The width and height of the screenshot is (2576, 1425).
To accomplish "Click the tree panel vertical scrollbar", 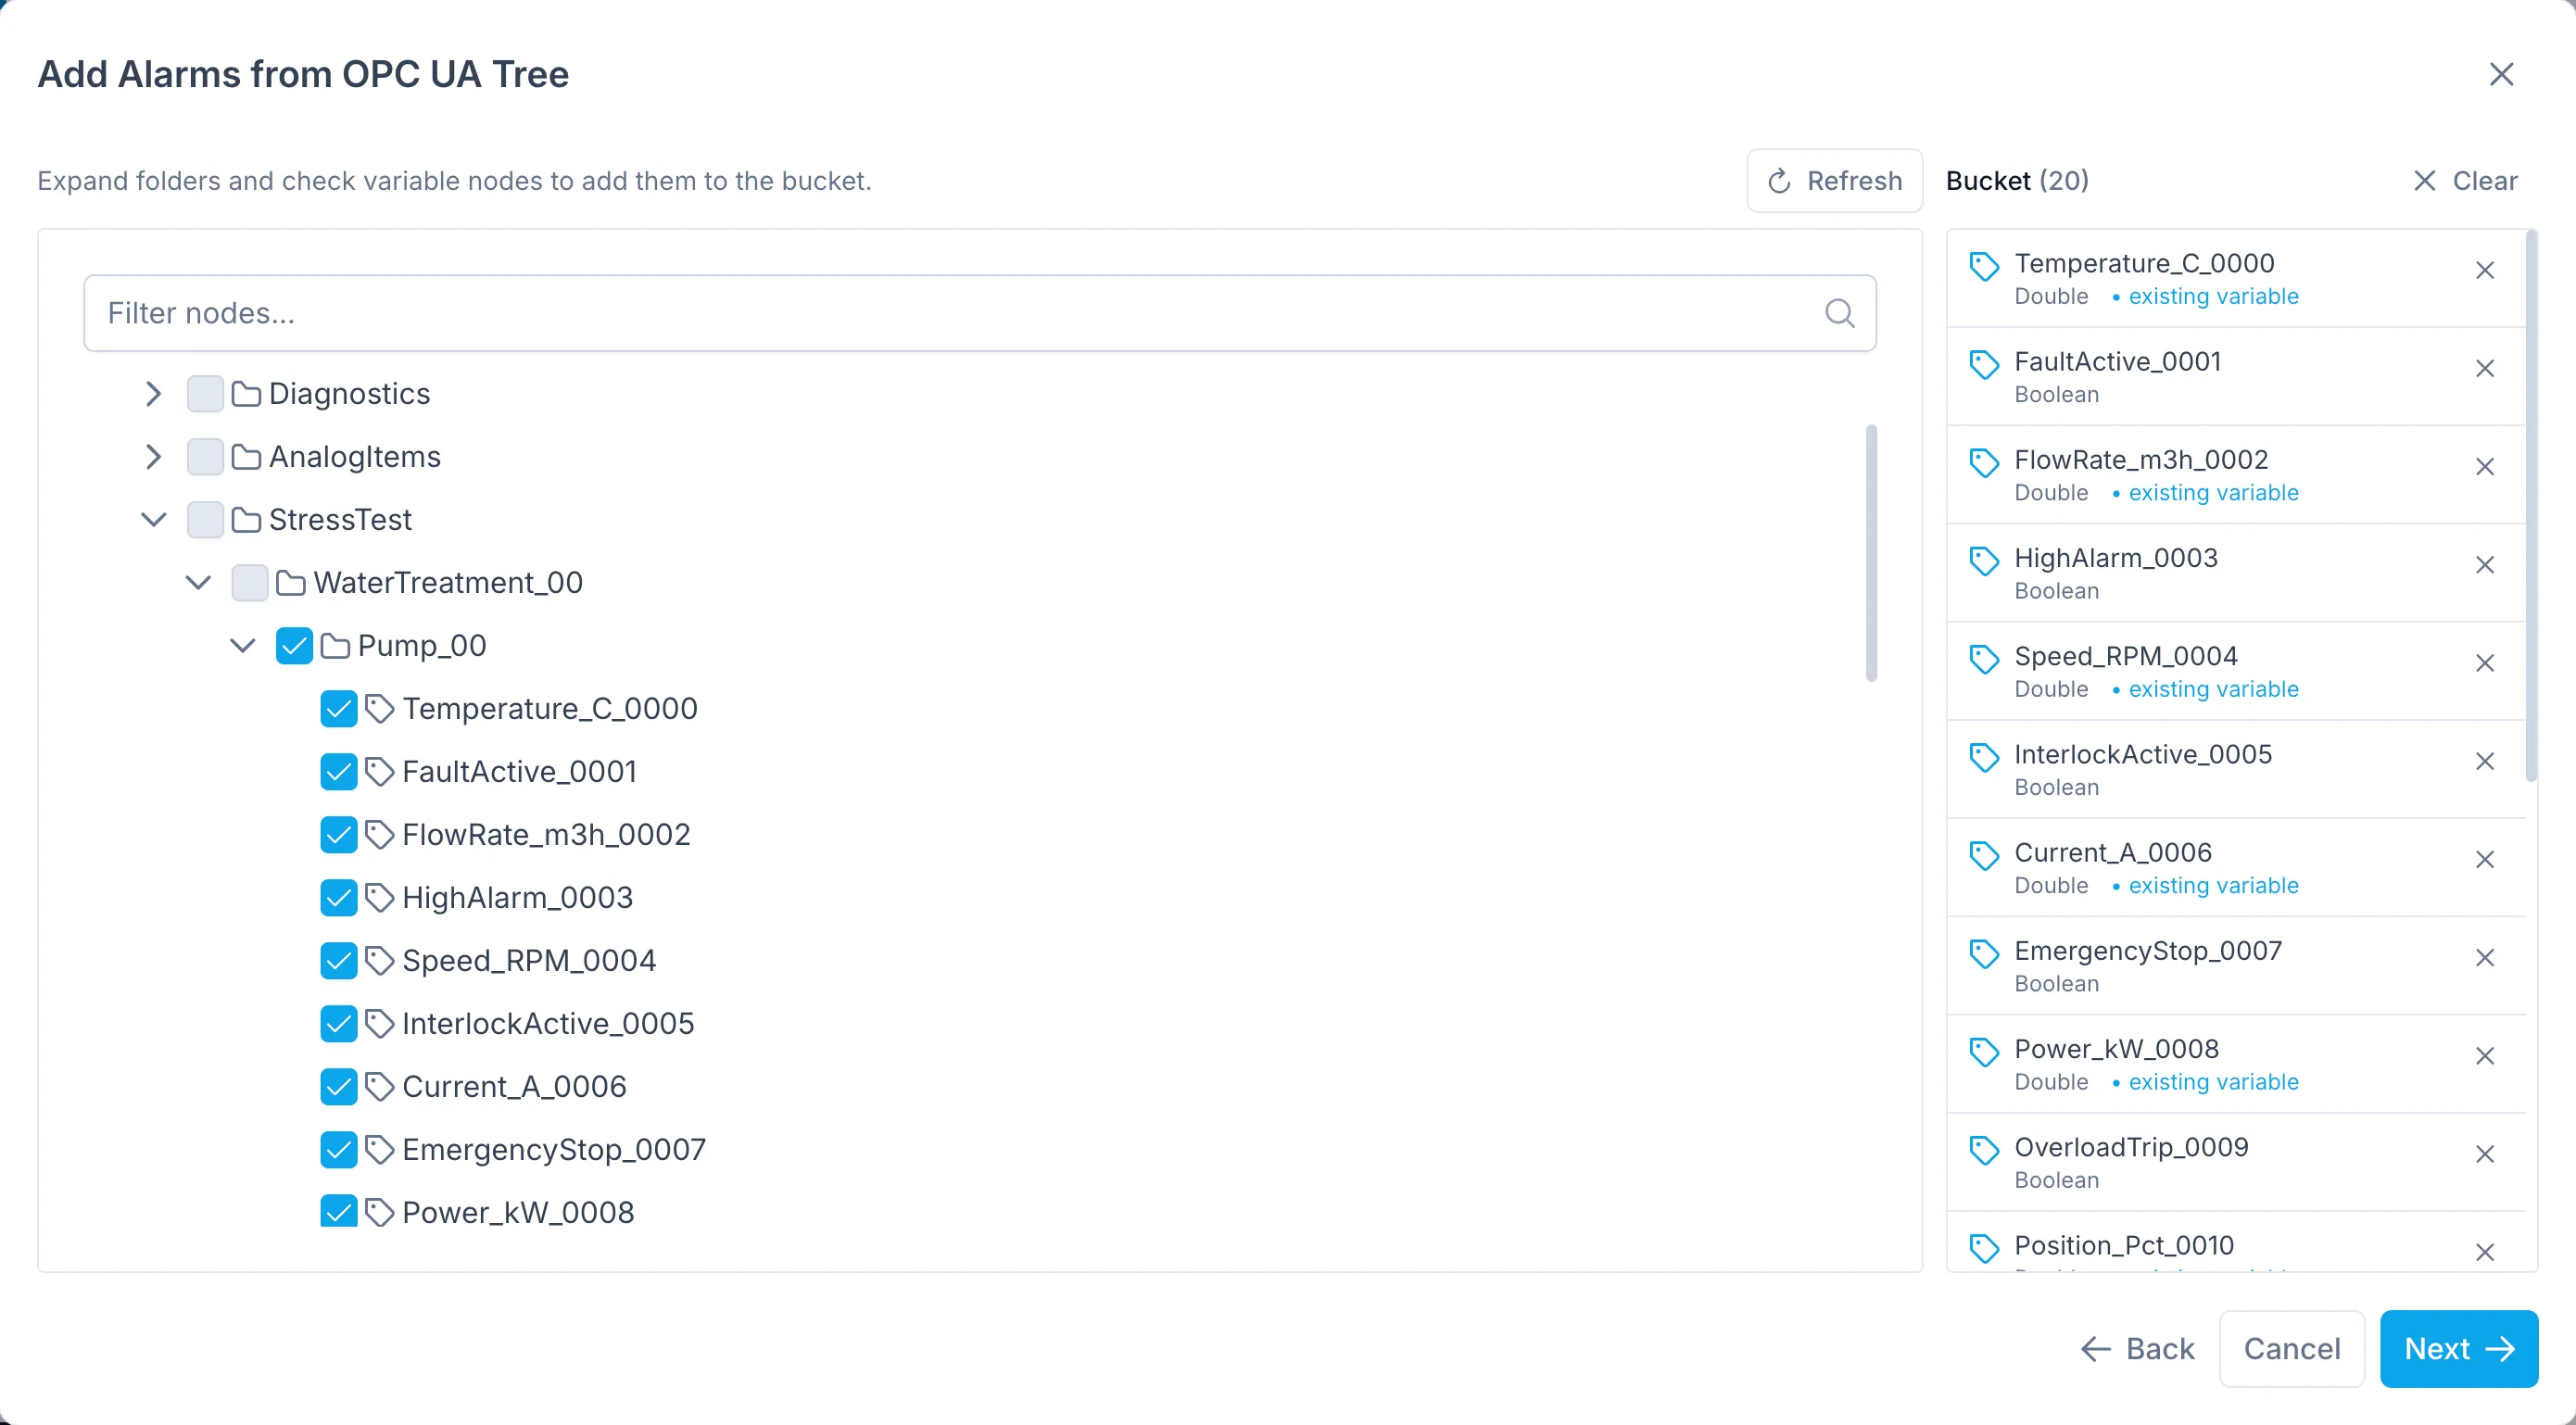I will (x=1871, y=553).
